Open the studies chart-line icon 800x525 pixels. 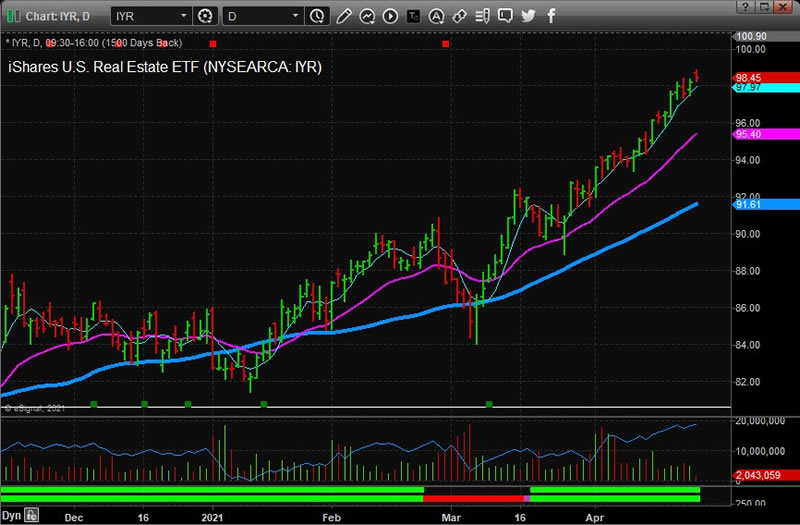click(x=367, y=16)
